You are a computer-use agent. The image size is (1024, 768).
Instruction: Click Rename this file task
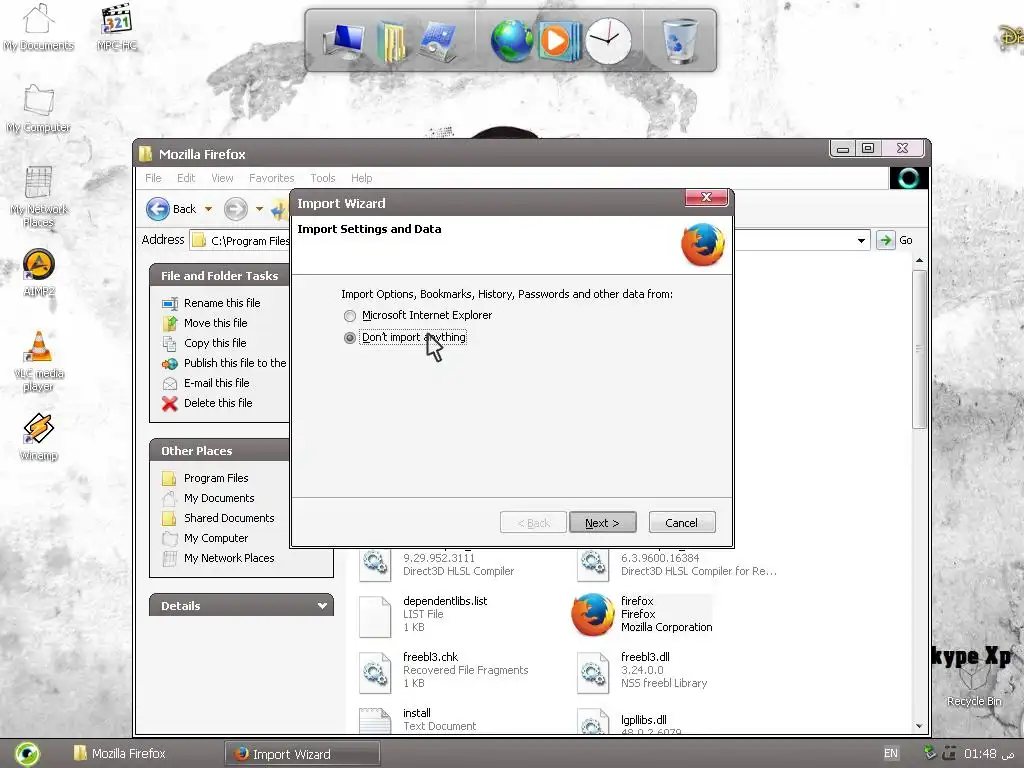(x=221, y=303)
